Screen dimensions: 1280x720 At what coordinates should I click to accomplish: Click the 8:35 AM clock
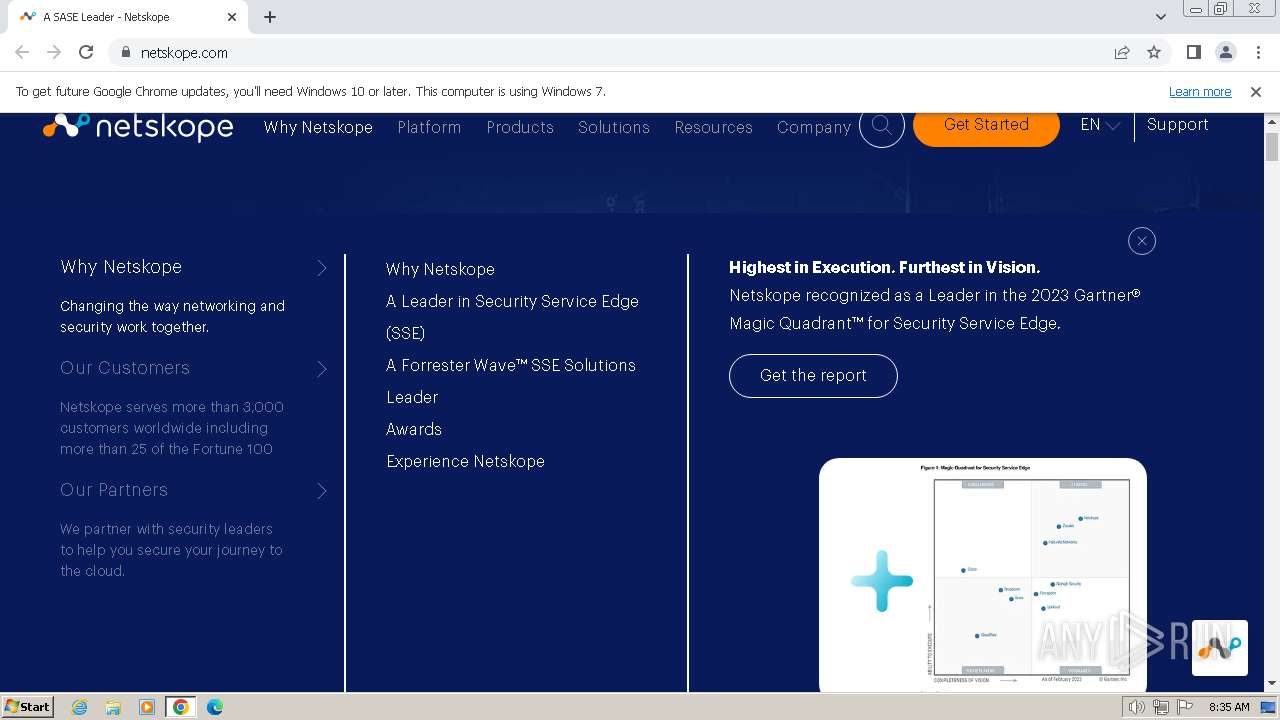(x=1229, y=707)
